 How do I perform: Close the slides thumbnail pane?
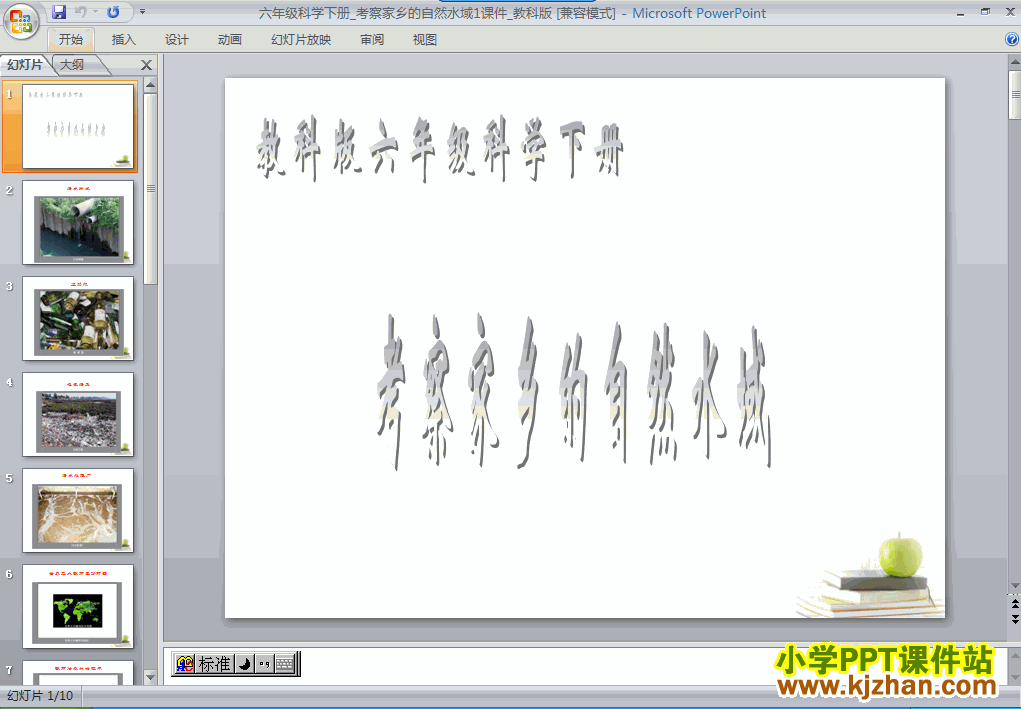pyautogui.click(x=147, y=65)
